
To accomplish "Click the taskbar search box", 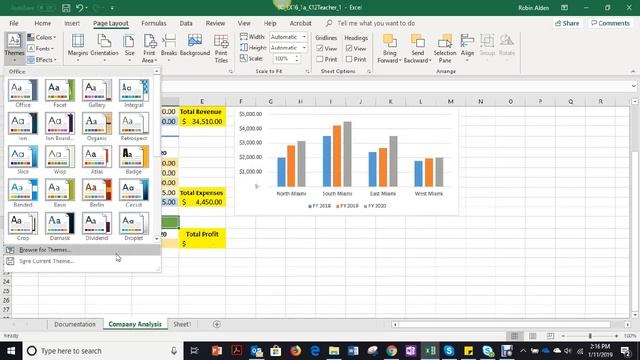I will pos(102,351).
